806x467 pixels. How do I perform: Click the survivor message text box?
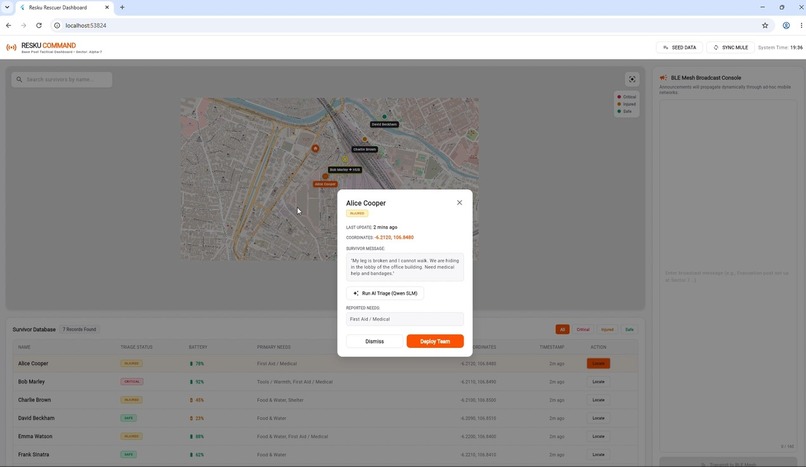[405, 267]
